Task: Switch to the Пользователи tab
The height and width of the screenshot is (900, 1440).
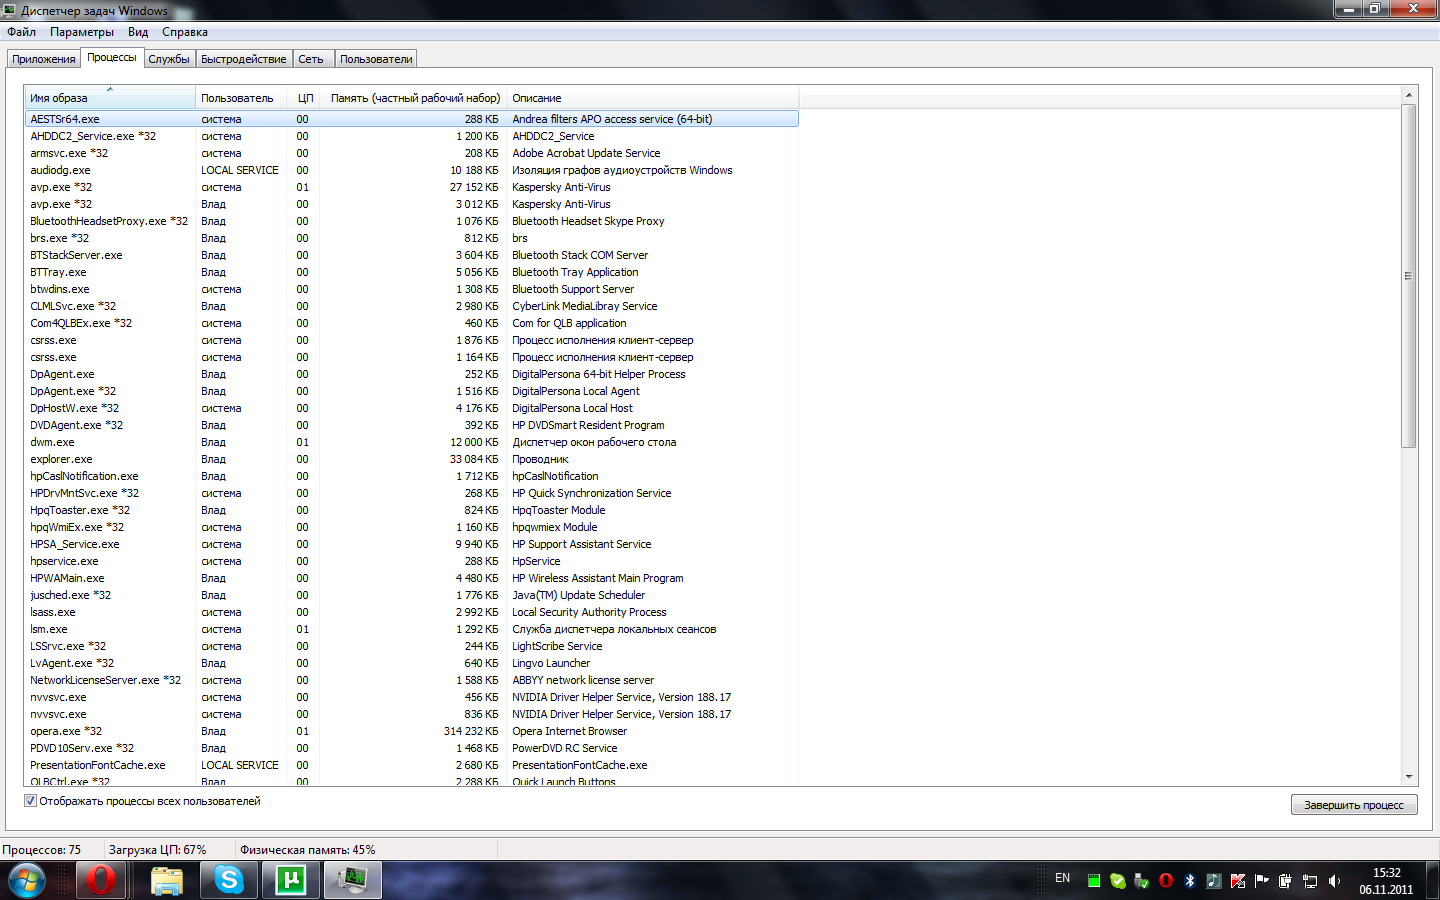Action: click(376, 59)
